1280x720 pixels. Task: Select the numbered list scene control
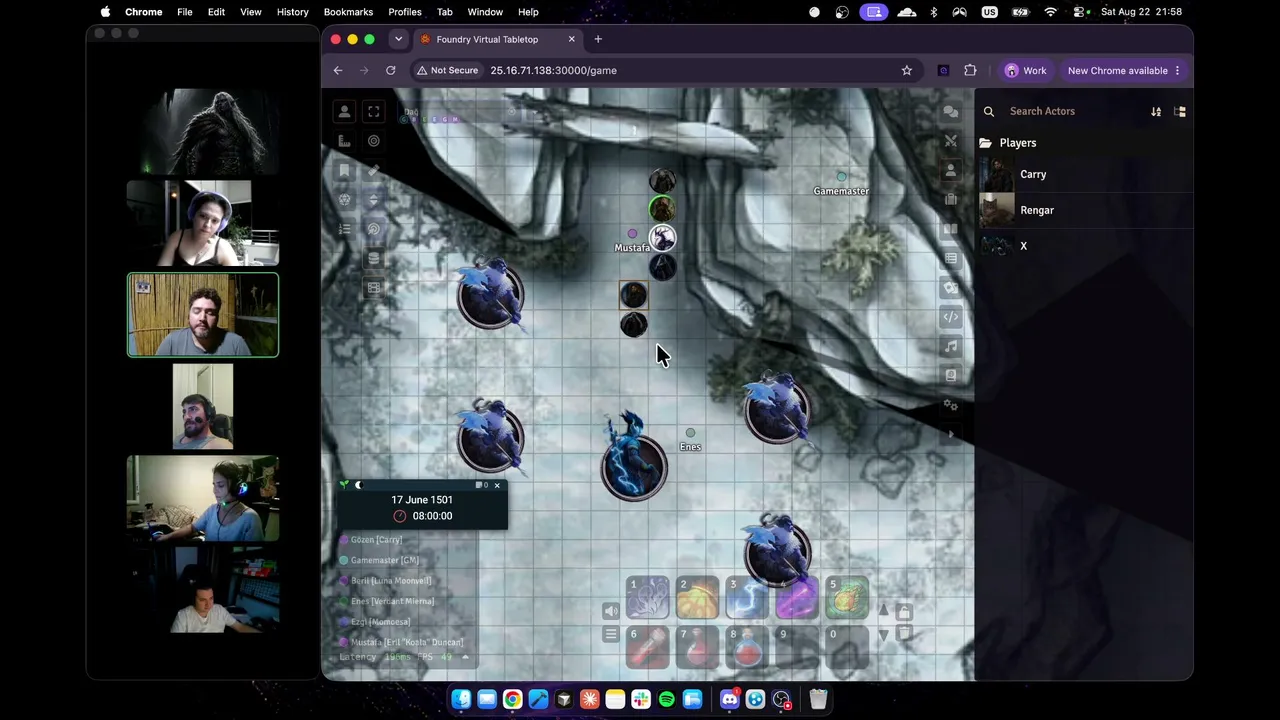coord(344,229)
